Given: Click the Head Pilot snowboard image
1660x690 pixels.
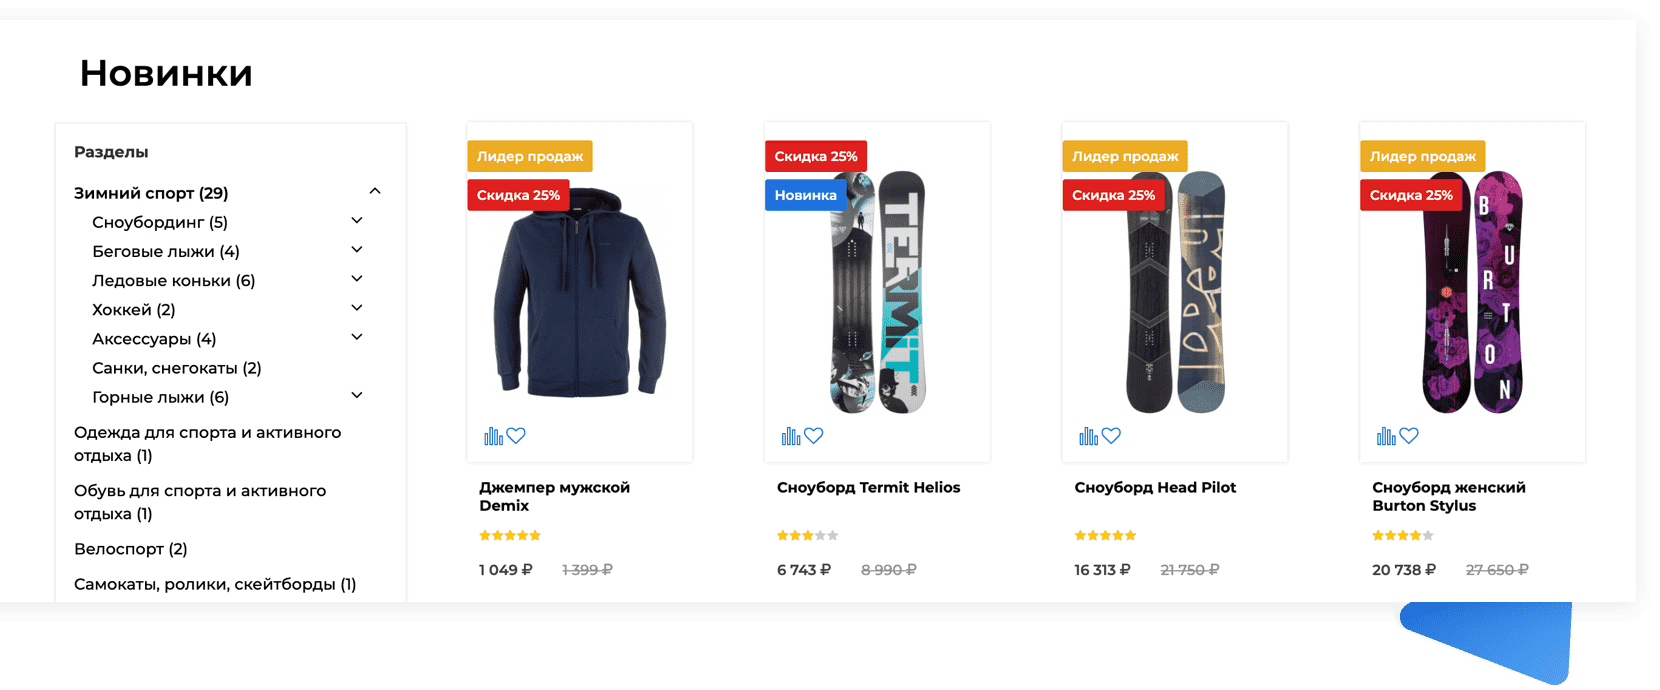Looking at the screenshot, I should pos(1175,292).
